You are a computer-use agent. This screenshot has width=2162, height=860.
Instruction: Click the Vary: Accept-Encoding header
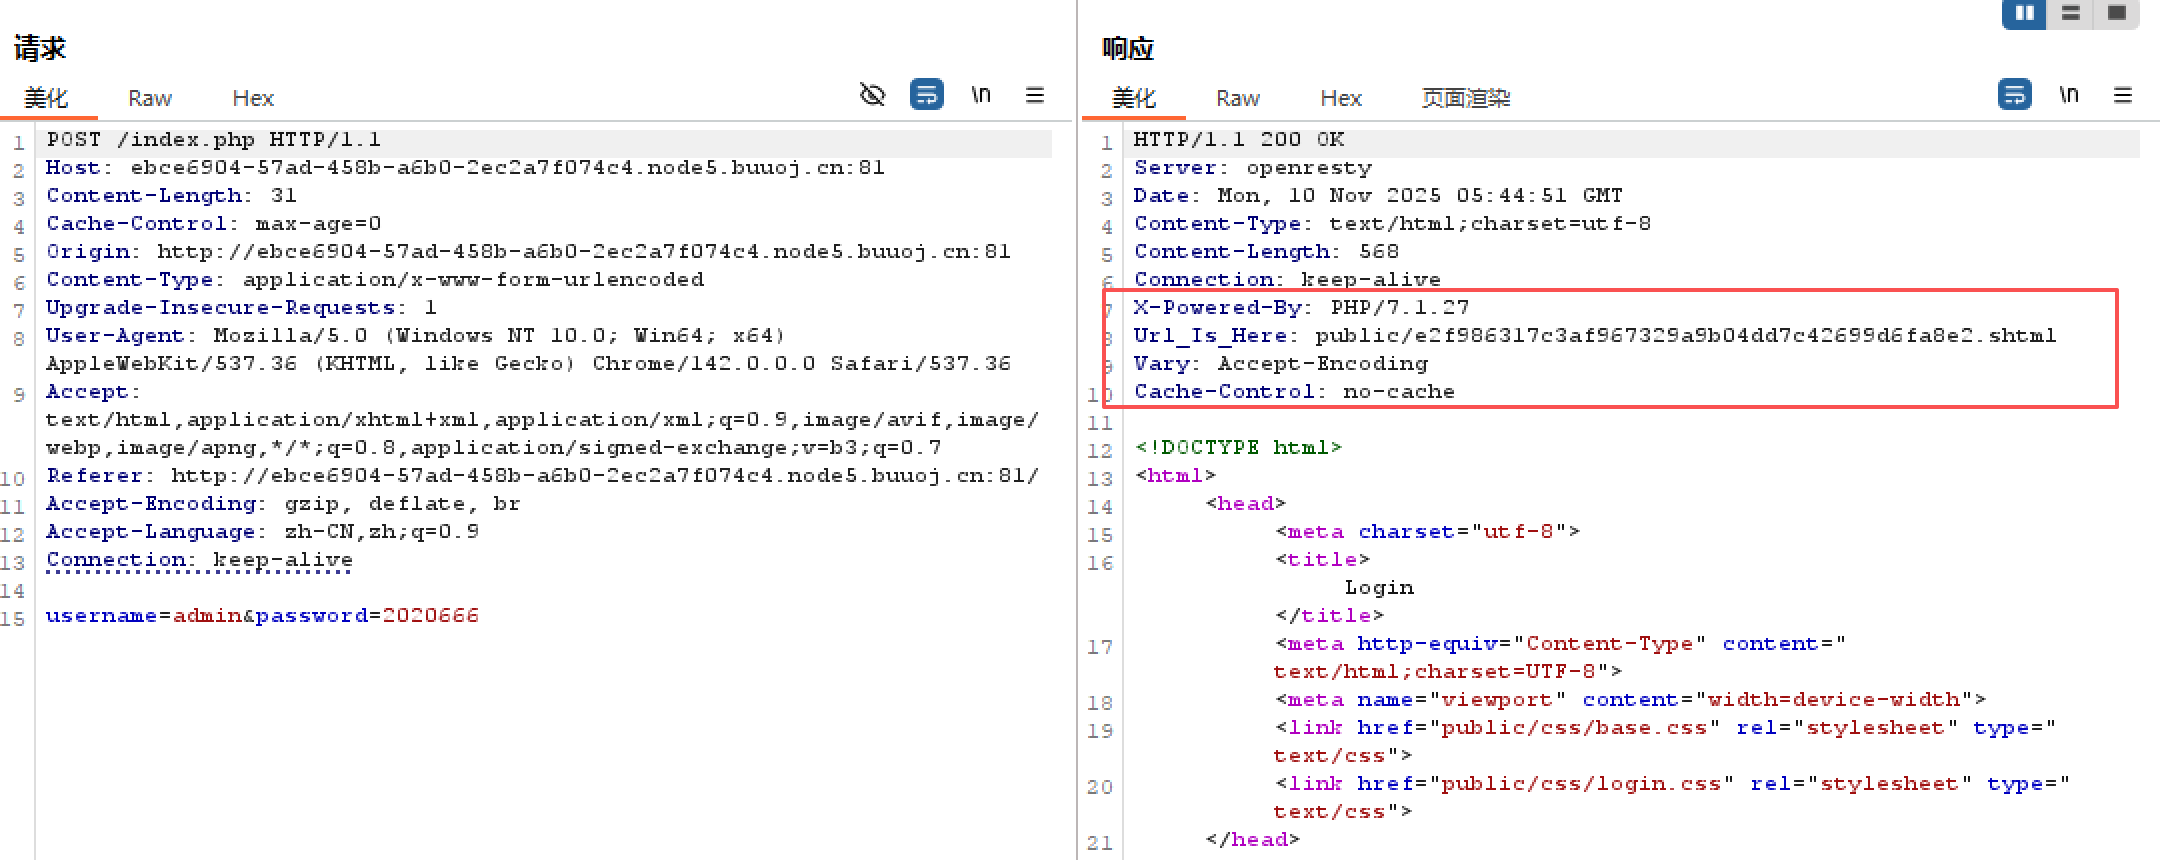click(1281, 364)
